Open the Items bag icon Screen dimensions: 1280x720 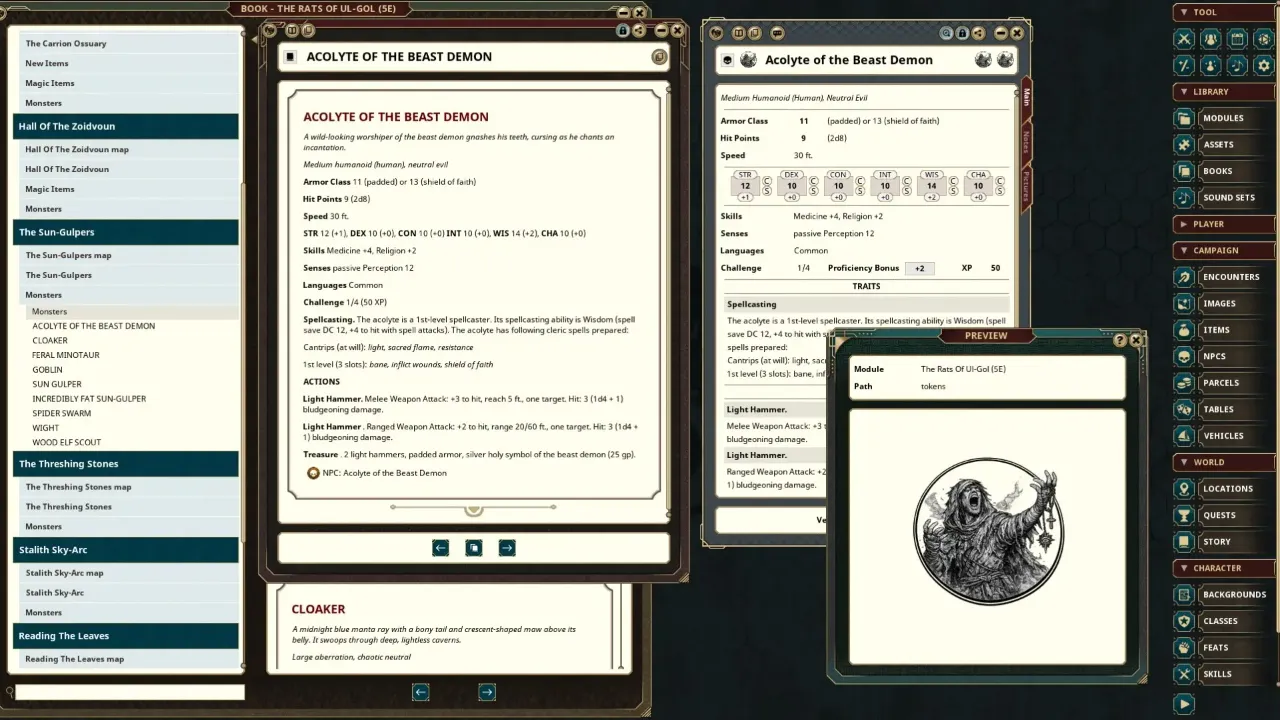point(1185,330)
